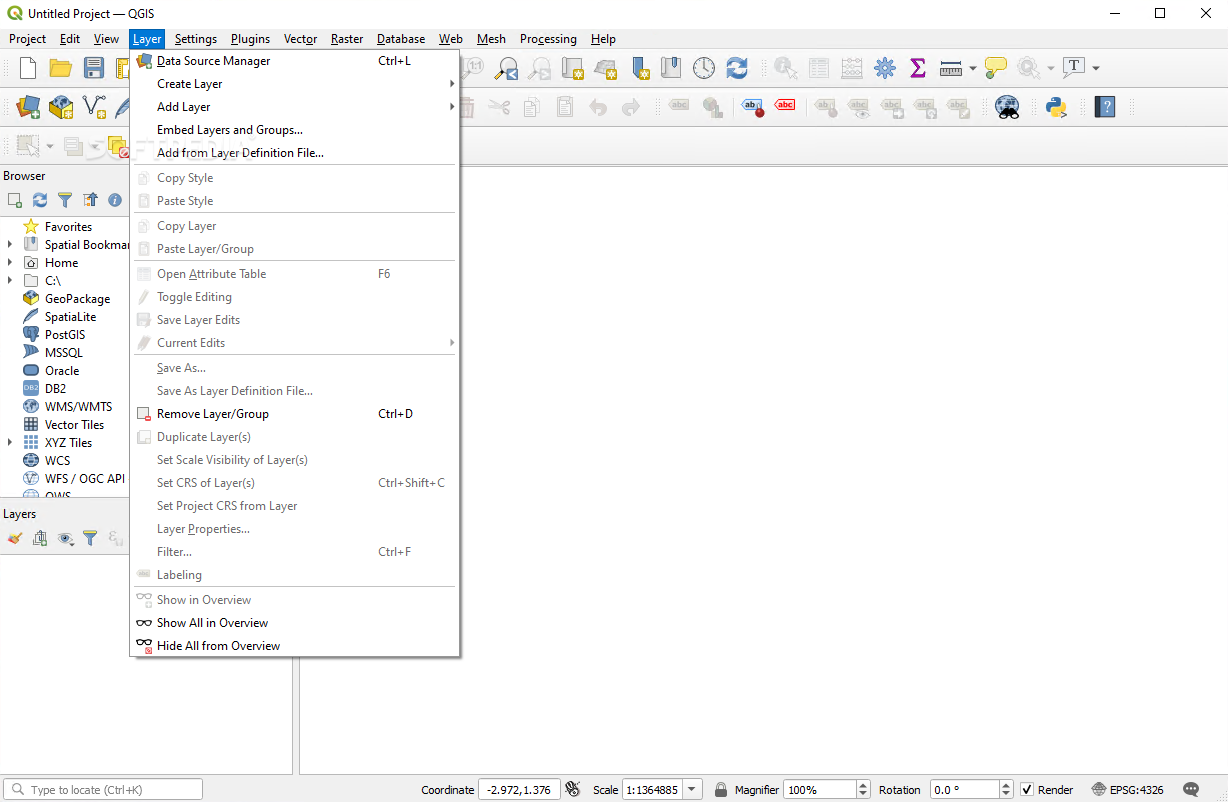
Task: Open Manage Map Themes eye dropdown
Action: 66,538
